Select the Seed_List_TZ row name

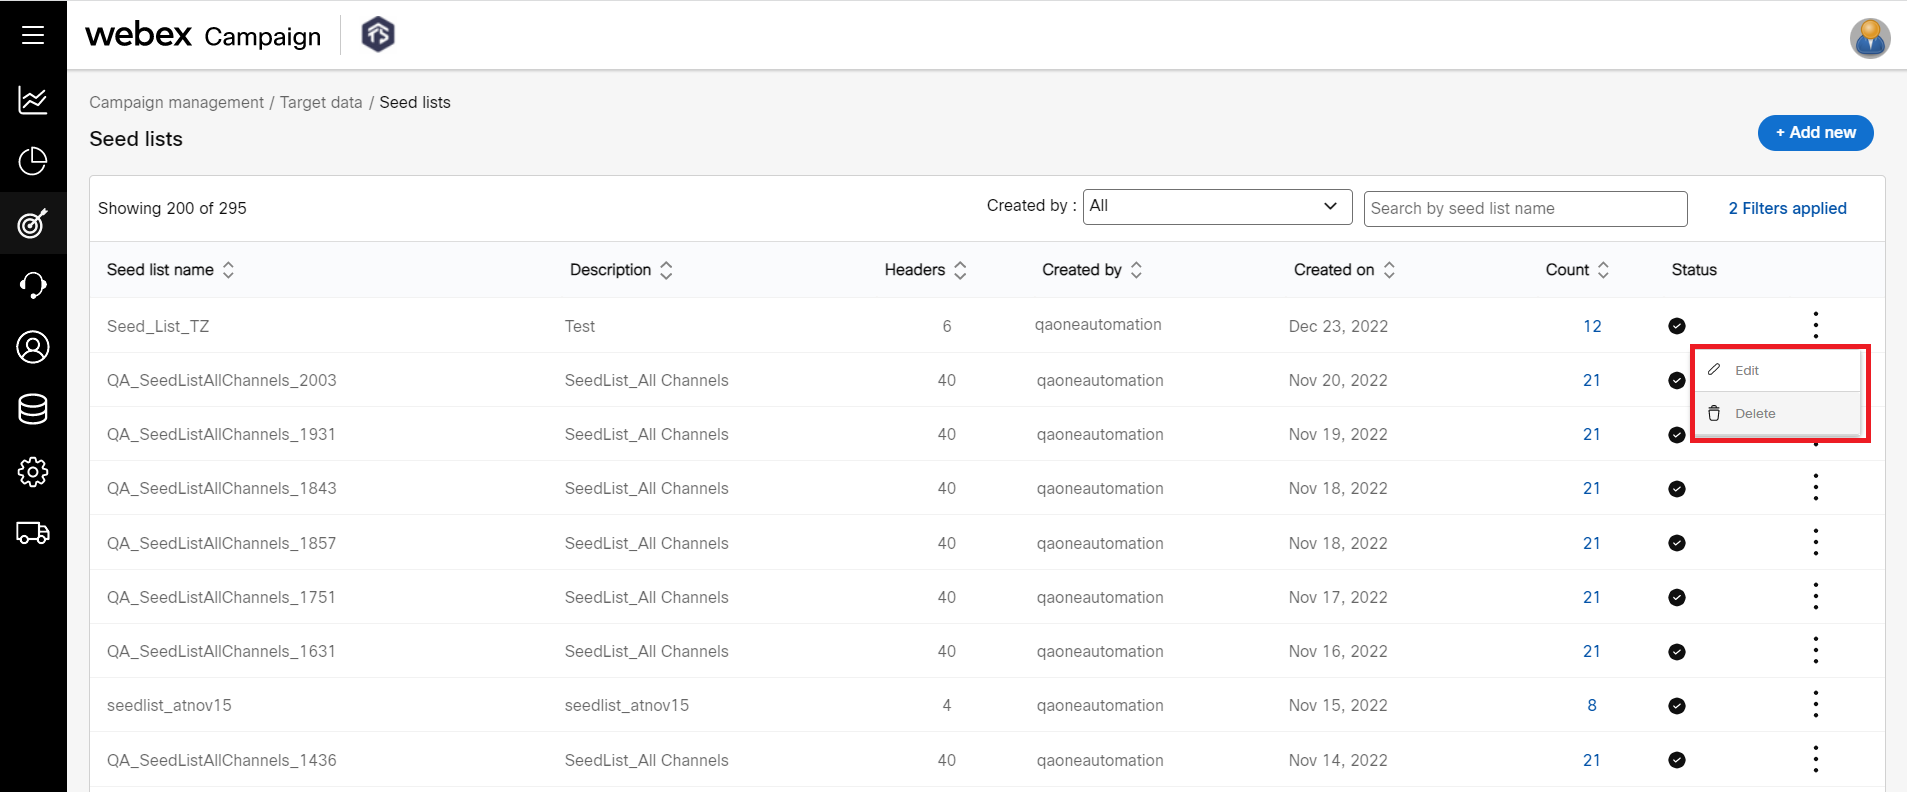(158, 326)
